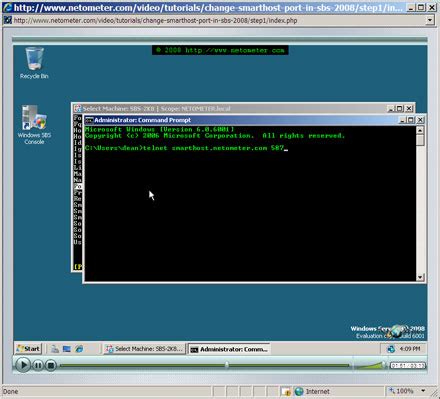Pause the tutorial video
The height and width of the screenshot is (399, 440).
pyautogui.click(x=38, y=366)
